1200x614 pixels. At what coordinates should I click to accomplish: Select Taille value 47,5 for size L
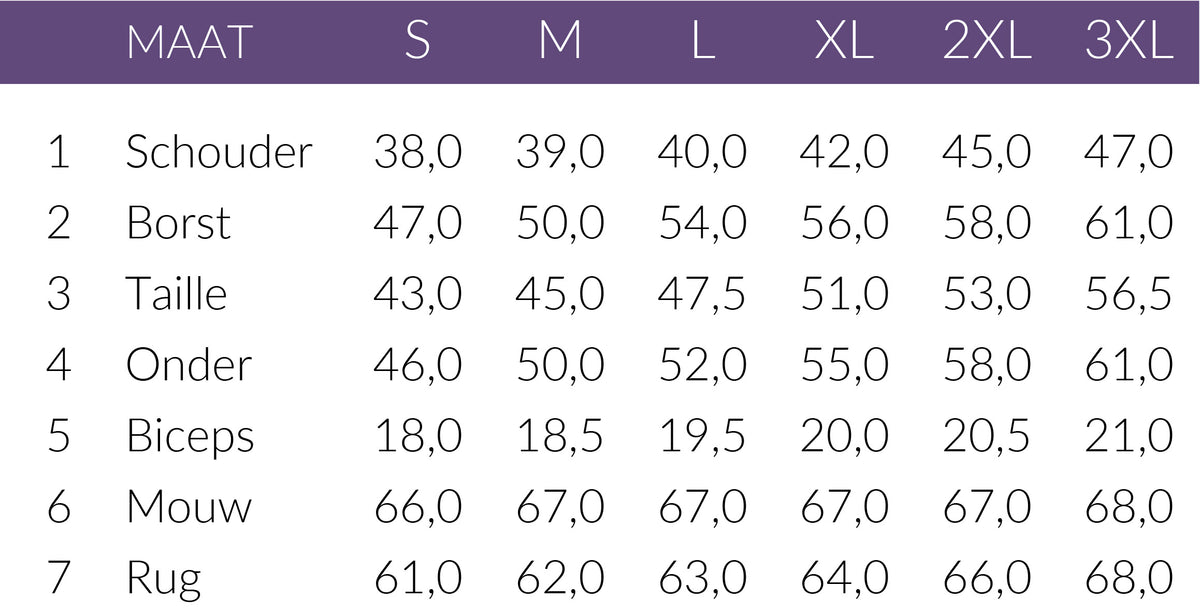tap(702, 294)
